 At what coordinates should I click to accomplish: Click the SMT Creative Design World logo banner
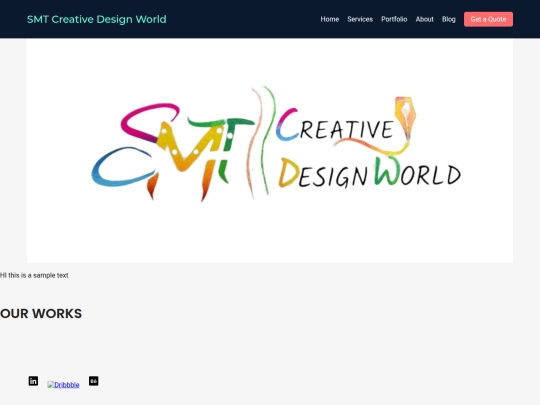tap(270, 150)
